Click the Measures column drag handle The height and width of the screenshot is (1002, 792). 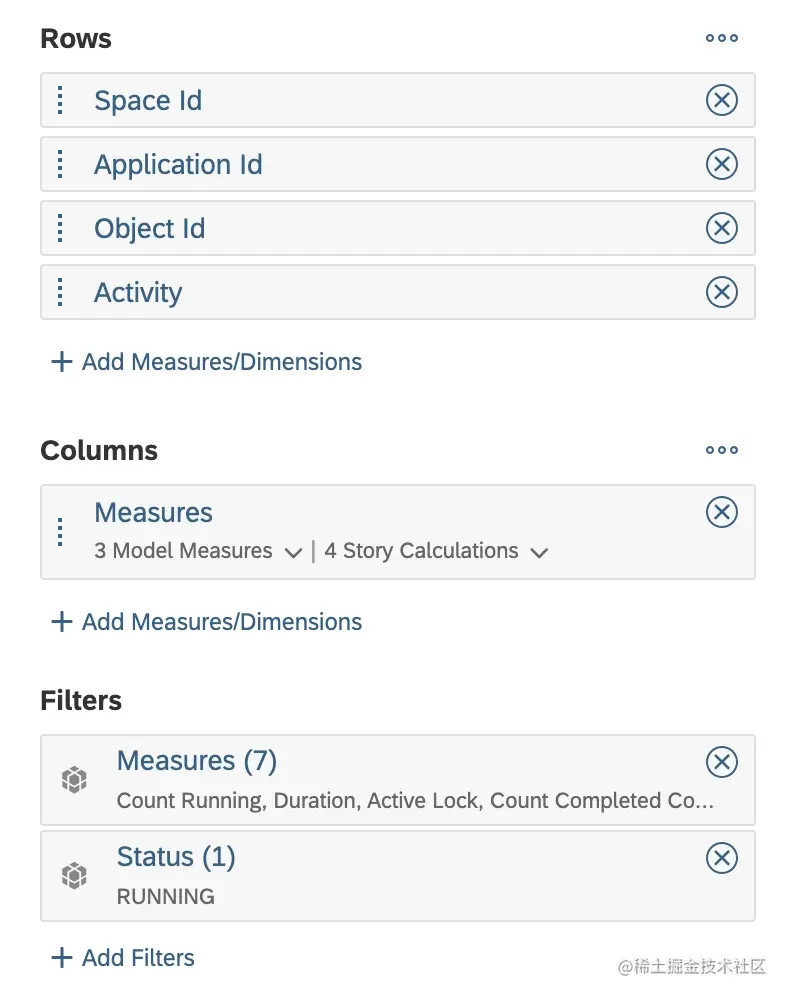click(60, 532)
